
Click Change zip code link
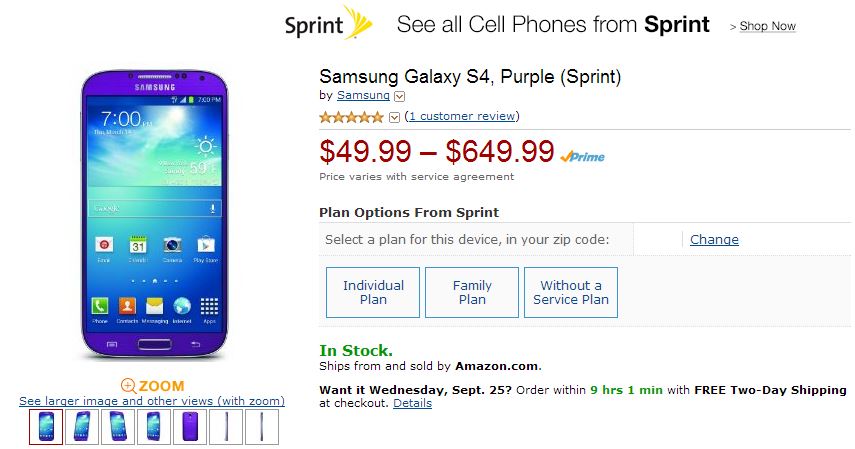(714, 240)
